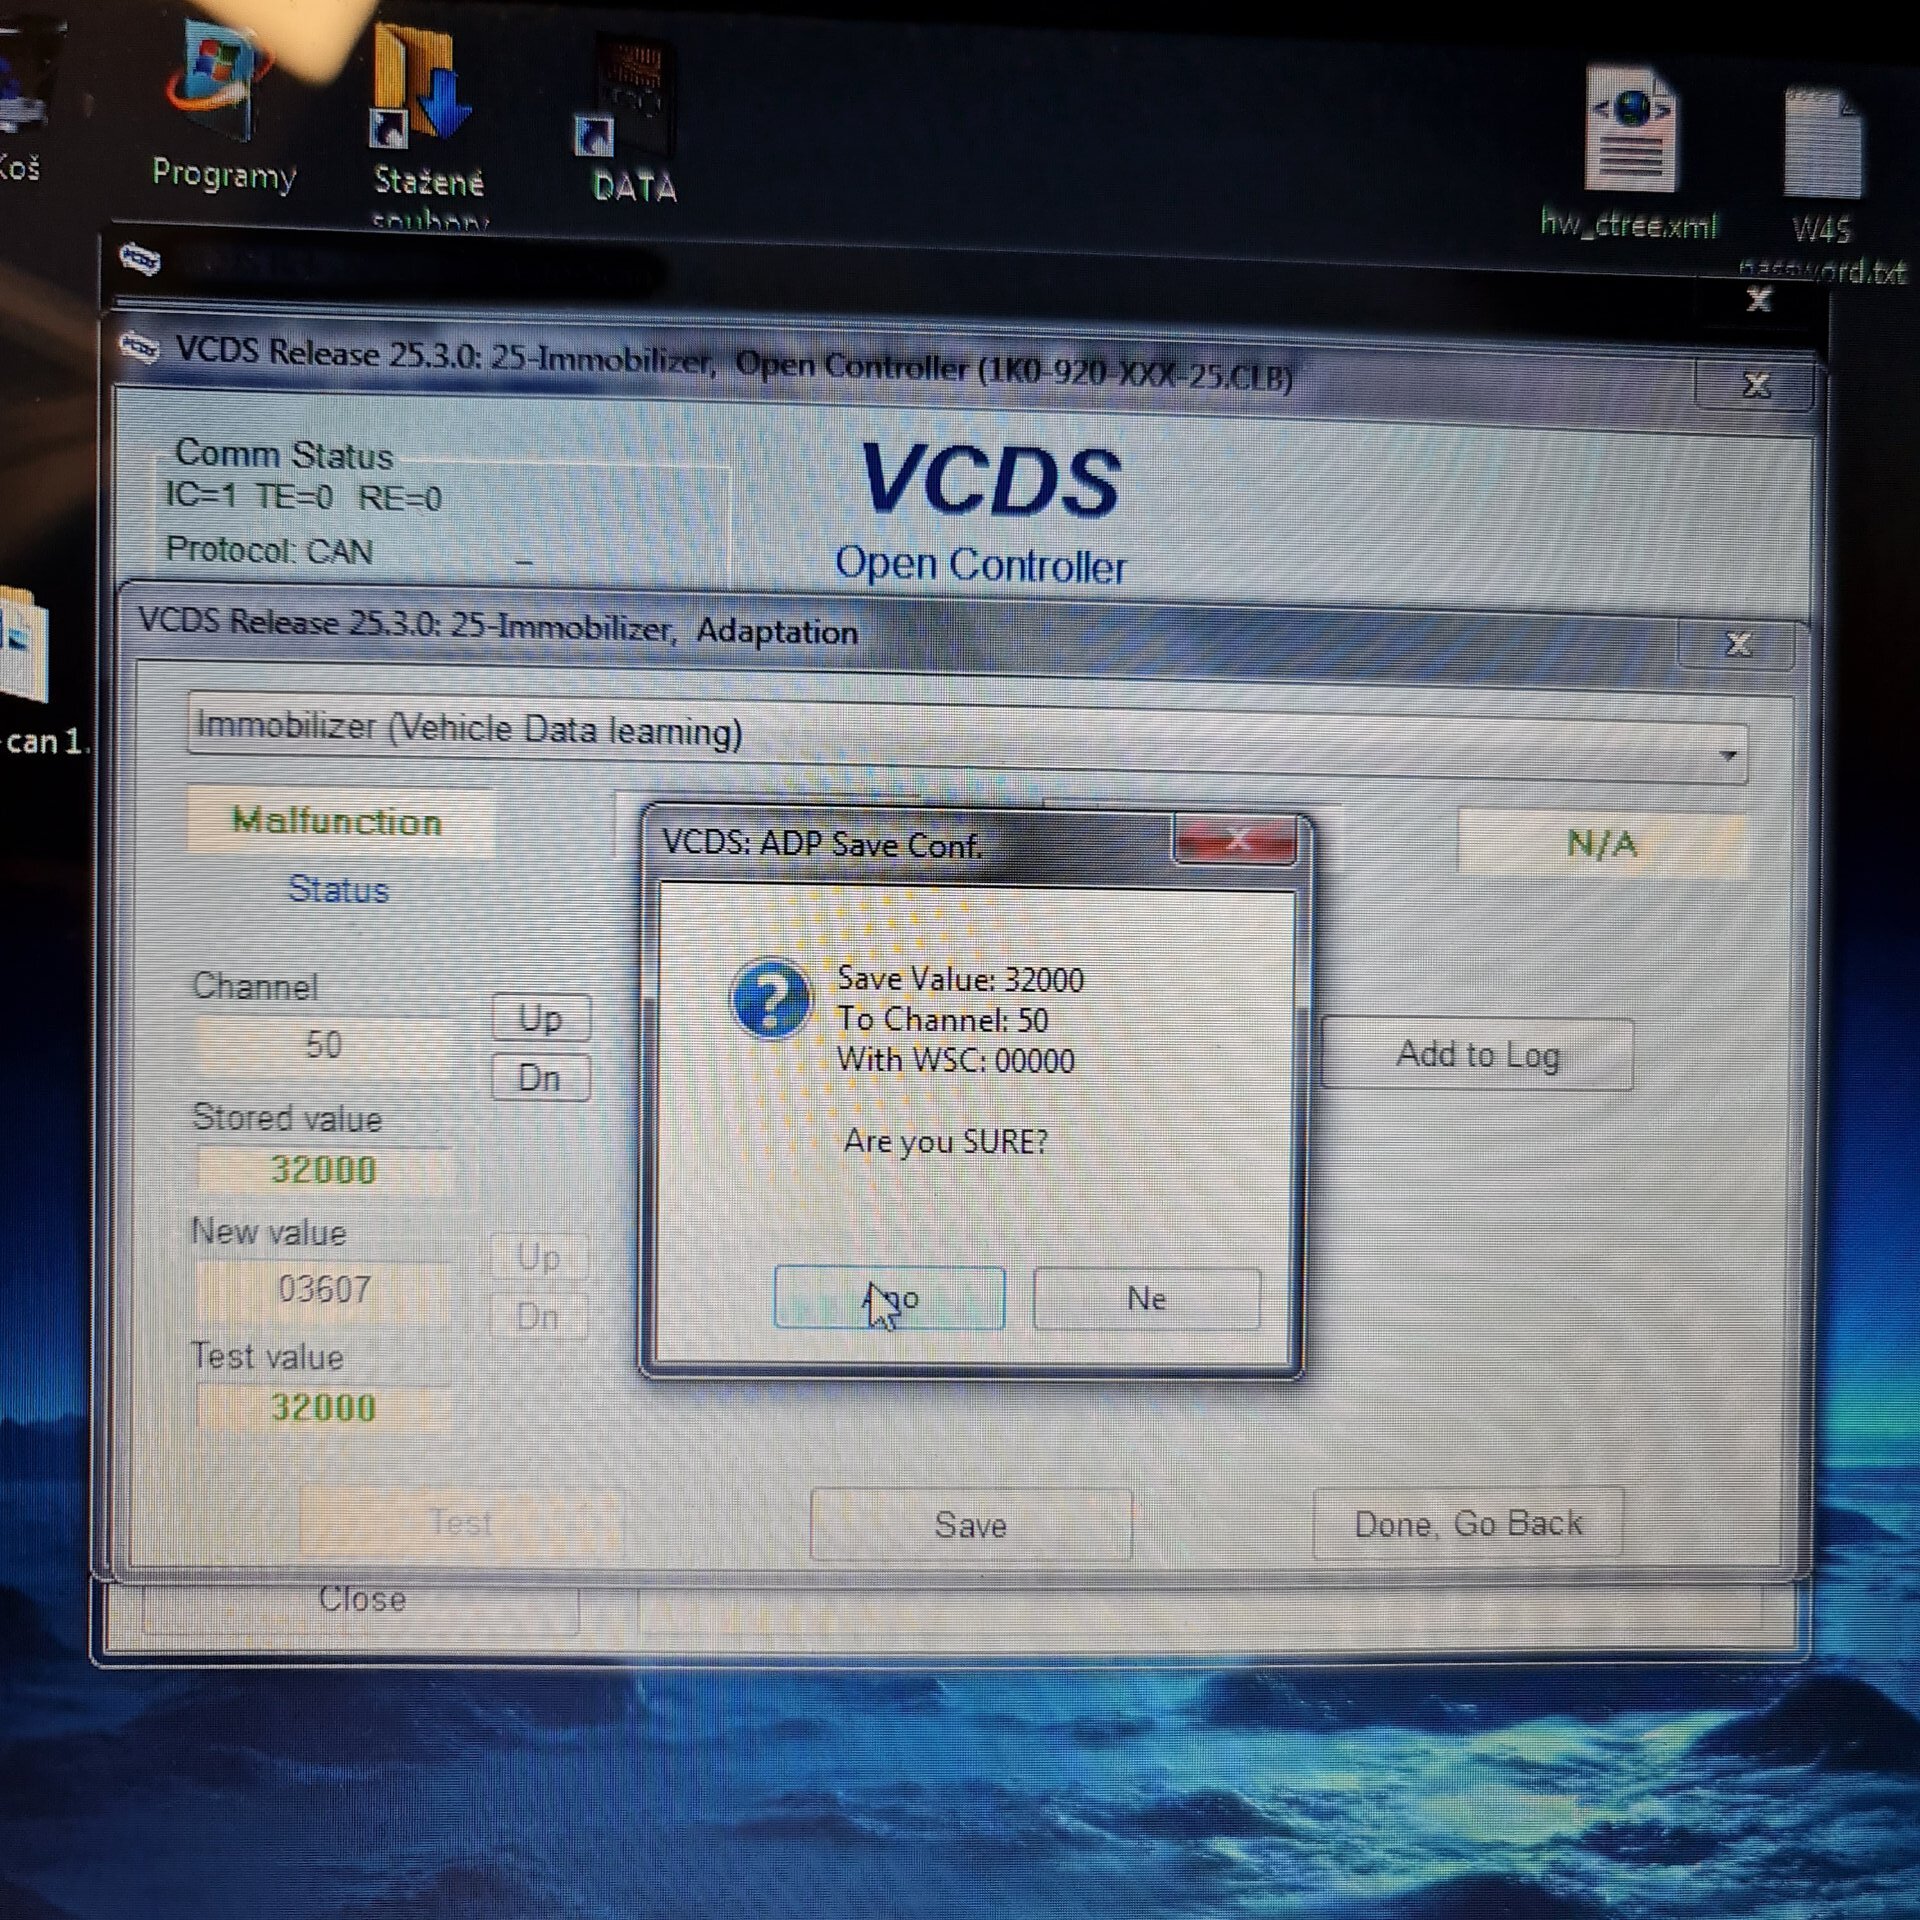Click the Add to Log button
Viewport: 1920px width, 1920px height.
[x=1477, y=1054]
